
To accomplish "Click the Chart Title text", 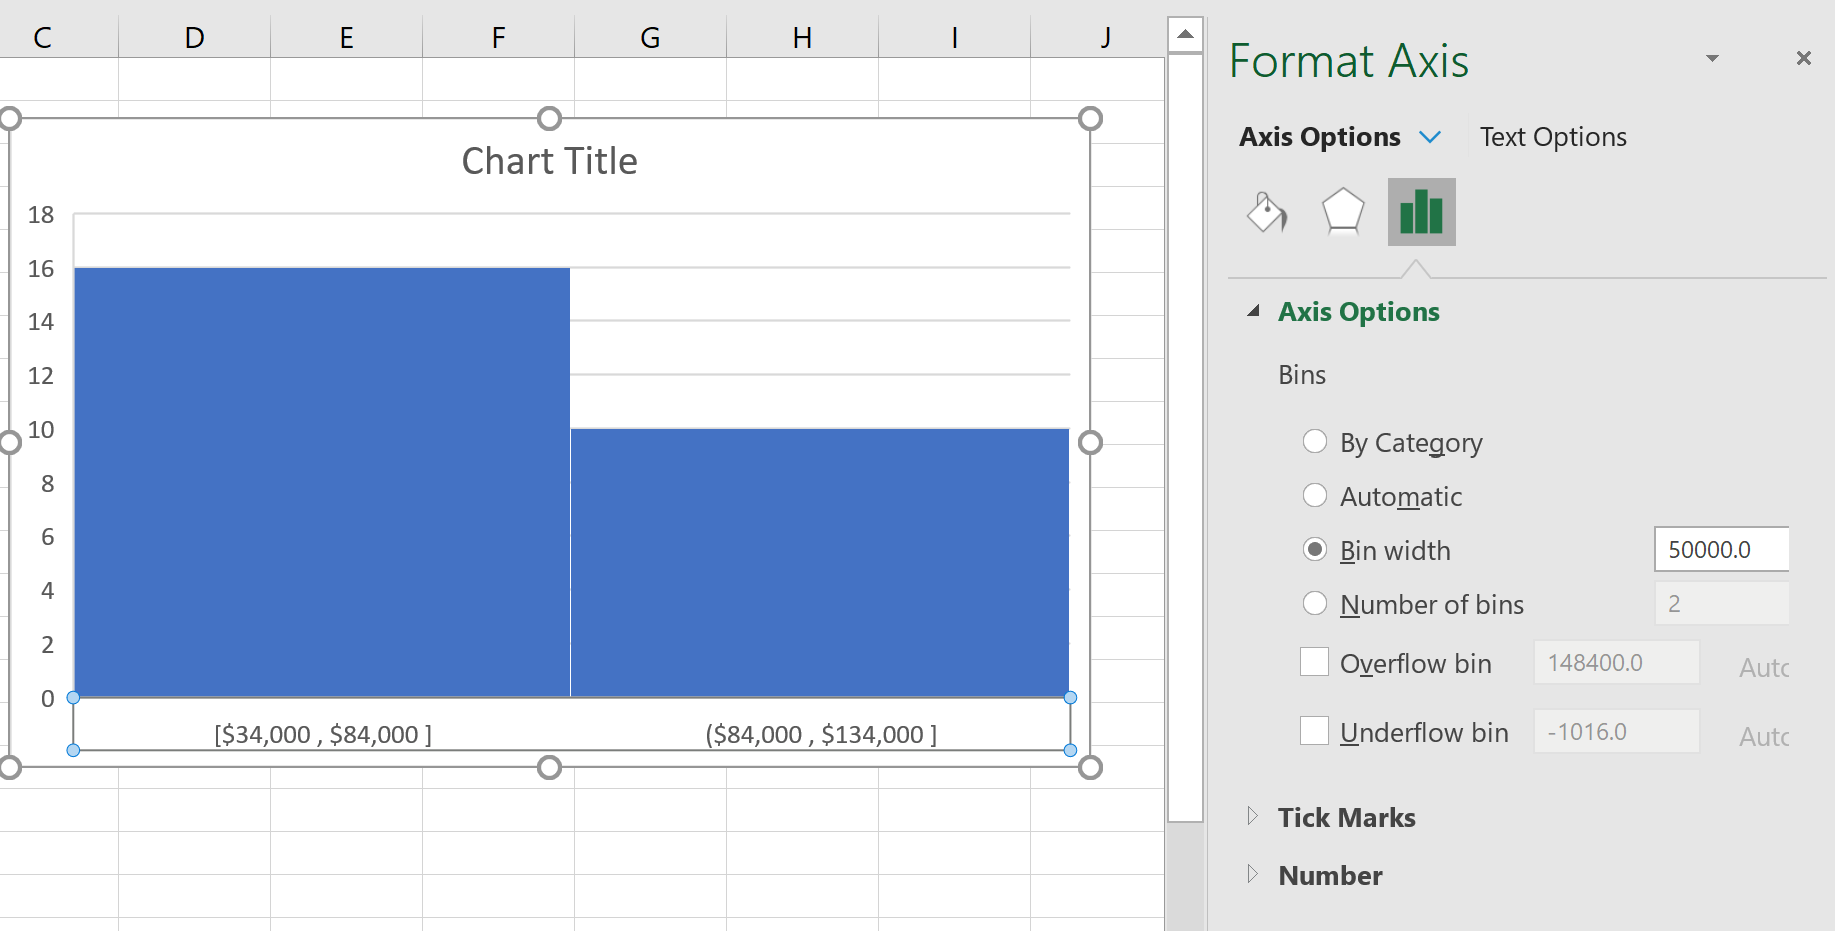I will [x=549, y=160].
